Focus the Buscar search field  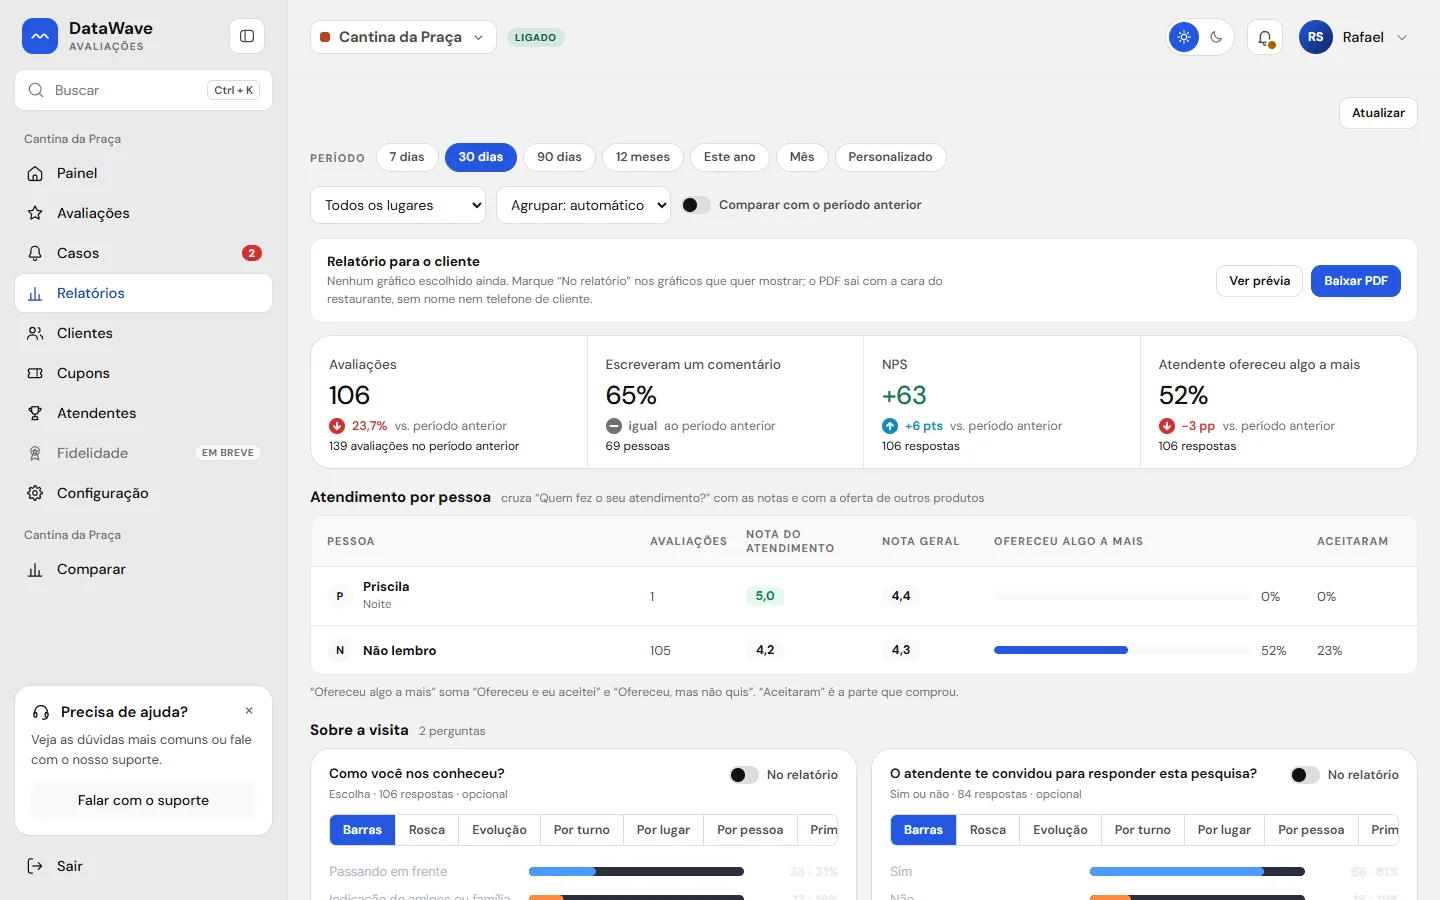coord(143,90)
